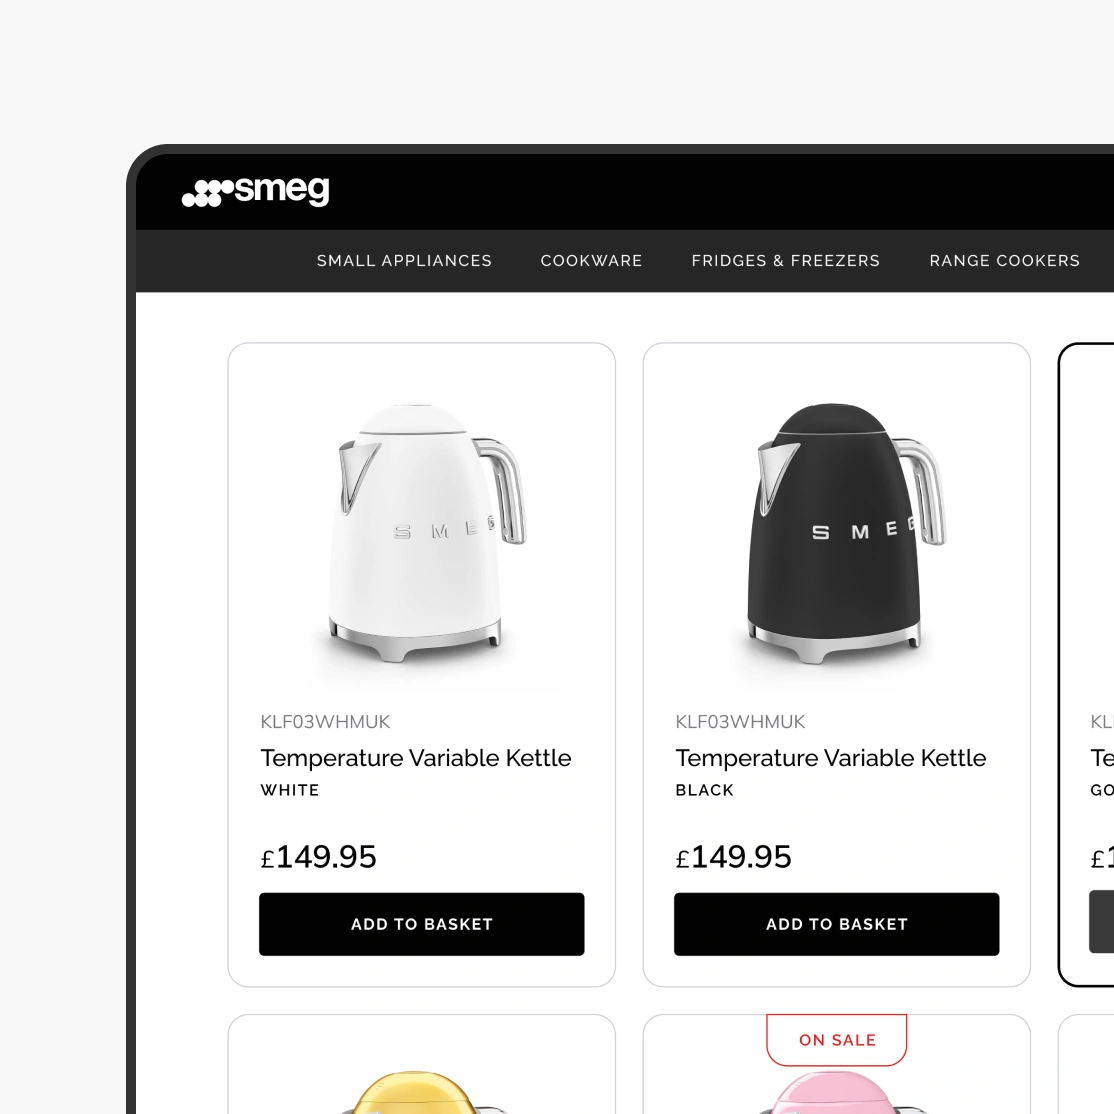Screen dimensions: 1114x1114
Task: Open the white Temperature Variable Kettle title
Action: [416, 758]
